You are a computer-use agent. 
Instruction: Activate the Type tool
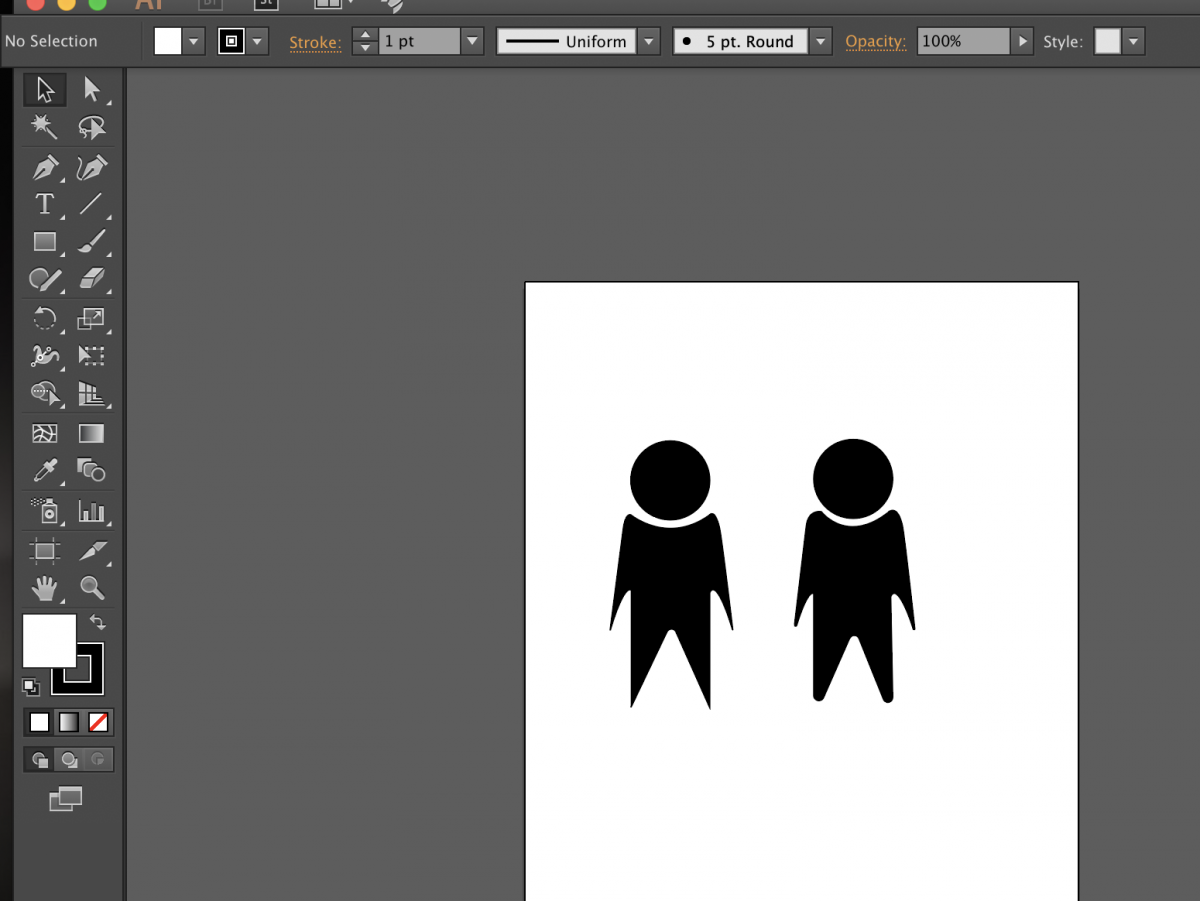click(44, 205)
